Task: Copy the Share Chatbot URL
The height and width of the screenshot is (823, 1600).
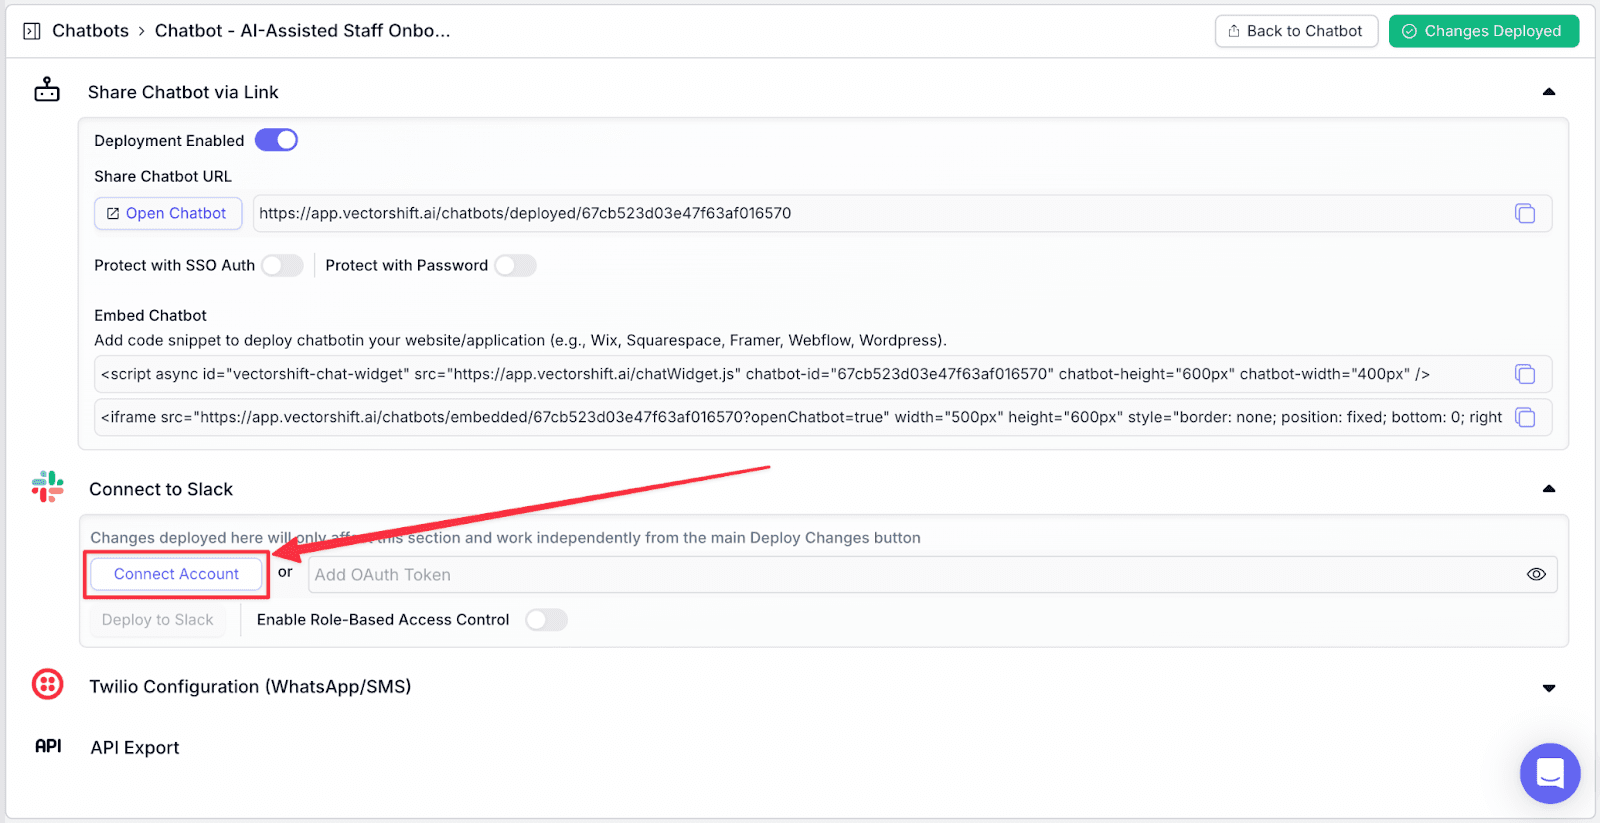Action: click(x=1525, y=213)
